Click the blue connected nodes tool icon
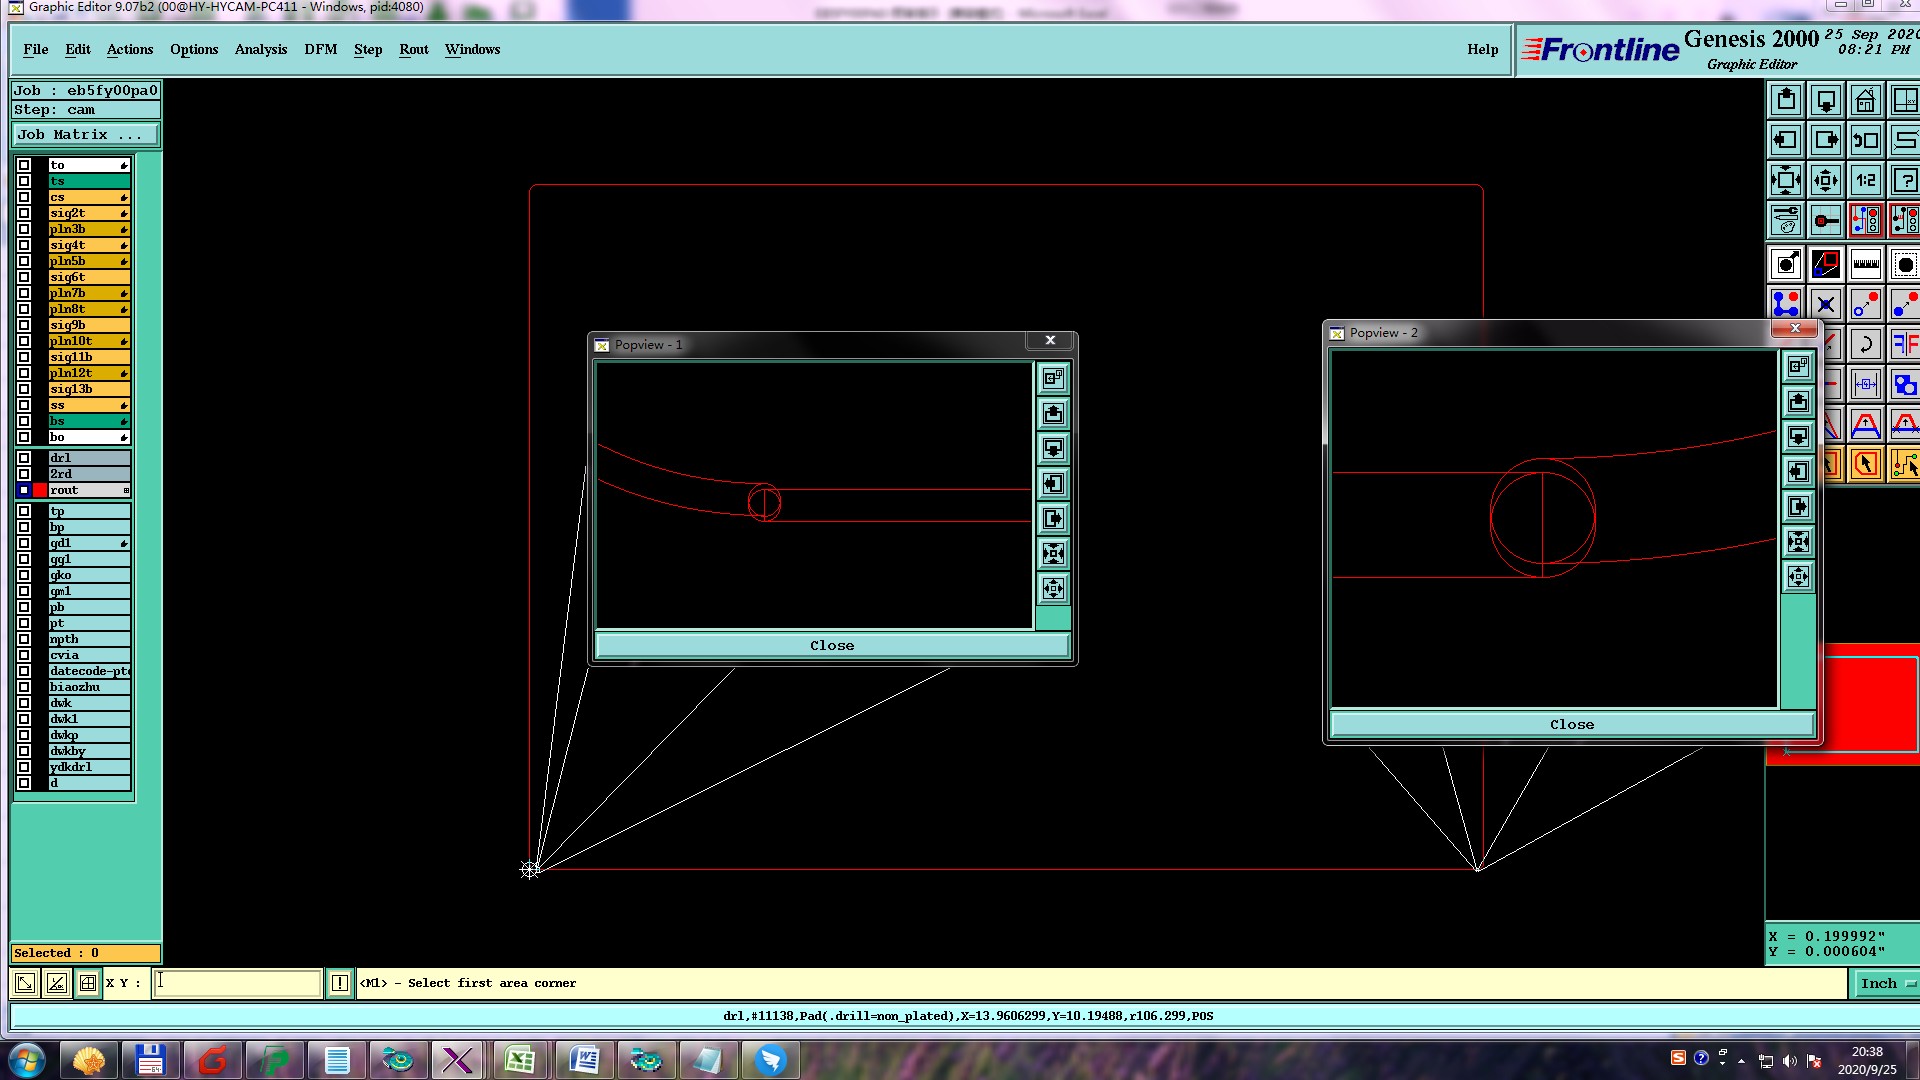The width and height of the screenshot is (1920, 1080). 1786,304
